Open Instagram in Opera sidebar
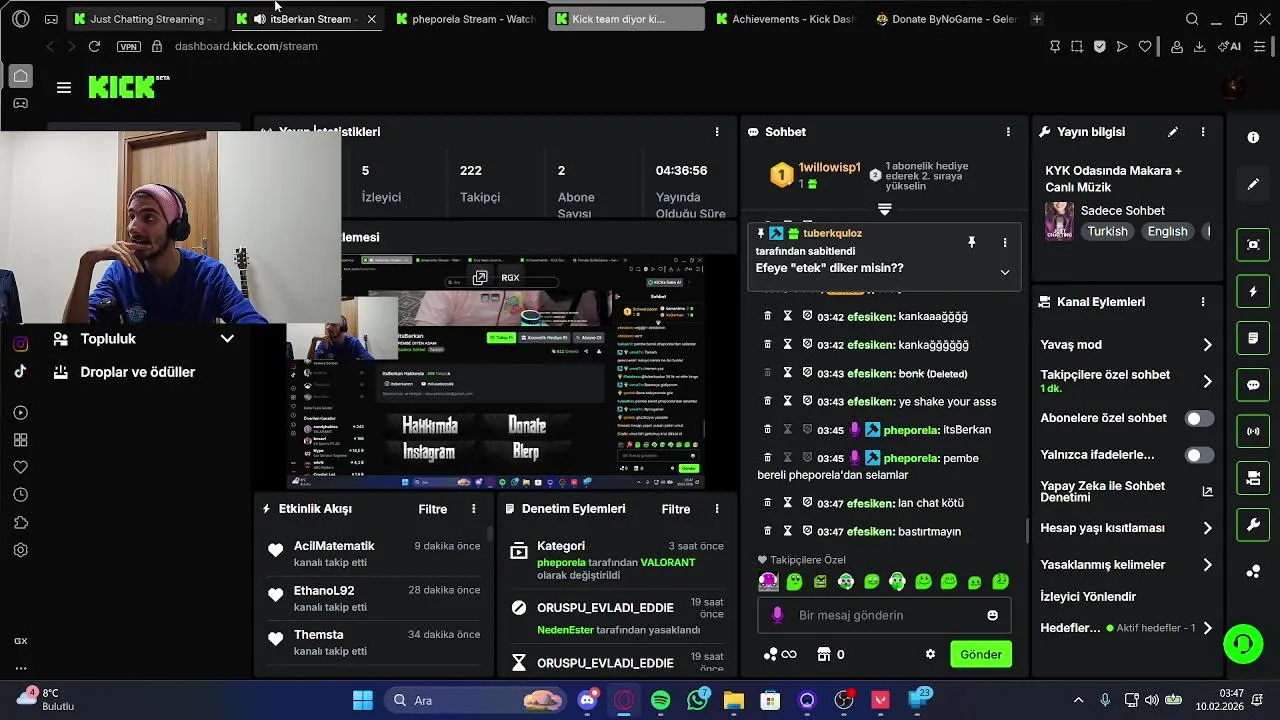The height and width of the screenshot is (720, 1280). click(x=20, y=344)
